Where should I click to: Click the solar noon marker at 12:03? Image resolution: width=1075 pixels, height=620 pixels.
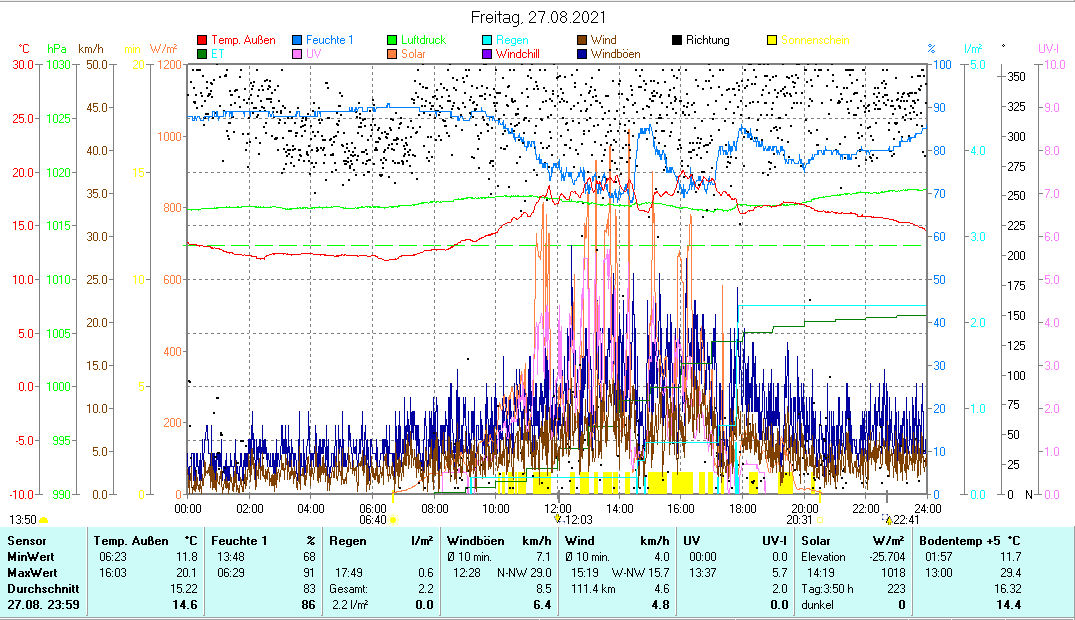[558, 519]
